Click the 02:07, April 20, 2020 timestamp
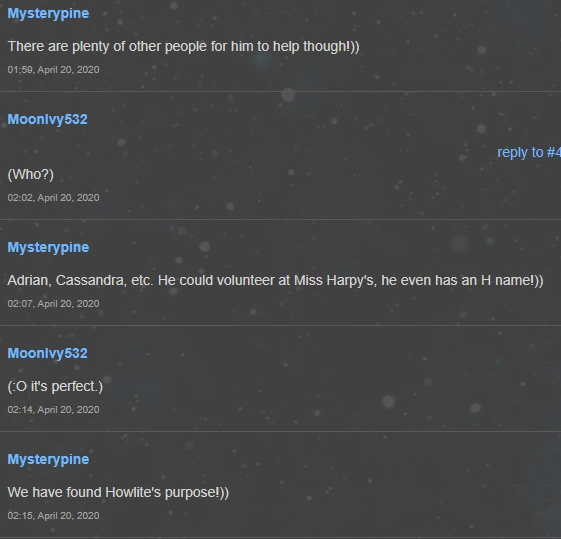 pos(53,304)
